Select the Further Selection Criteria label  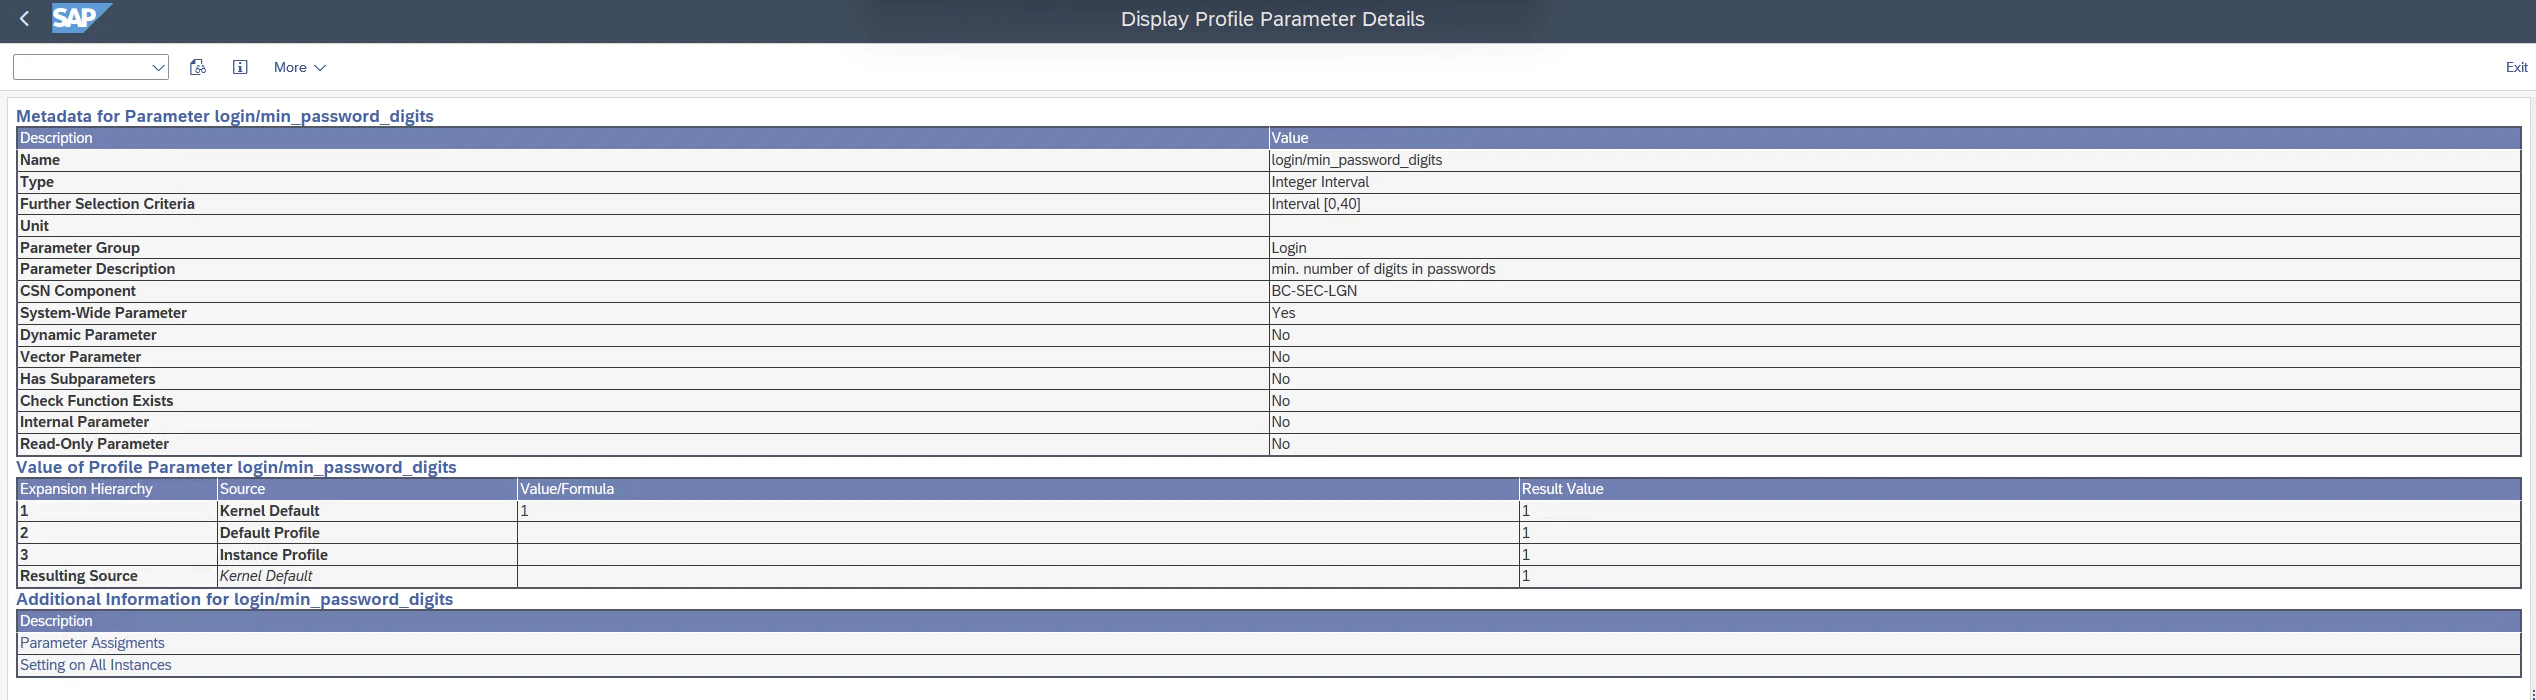click(x=107, y=204)
